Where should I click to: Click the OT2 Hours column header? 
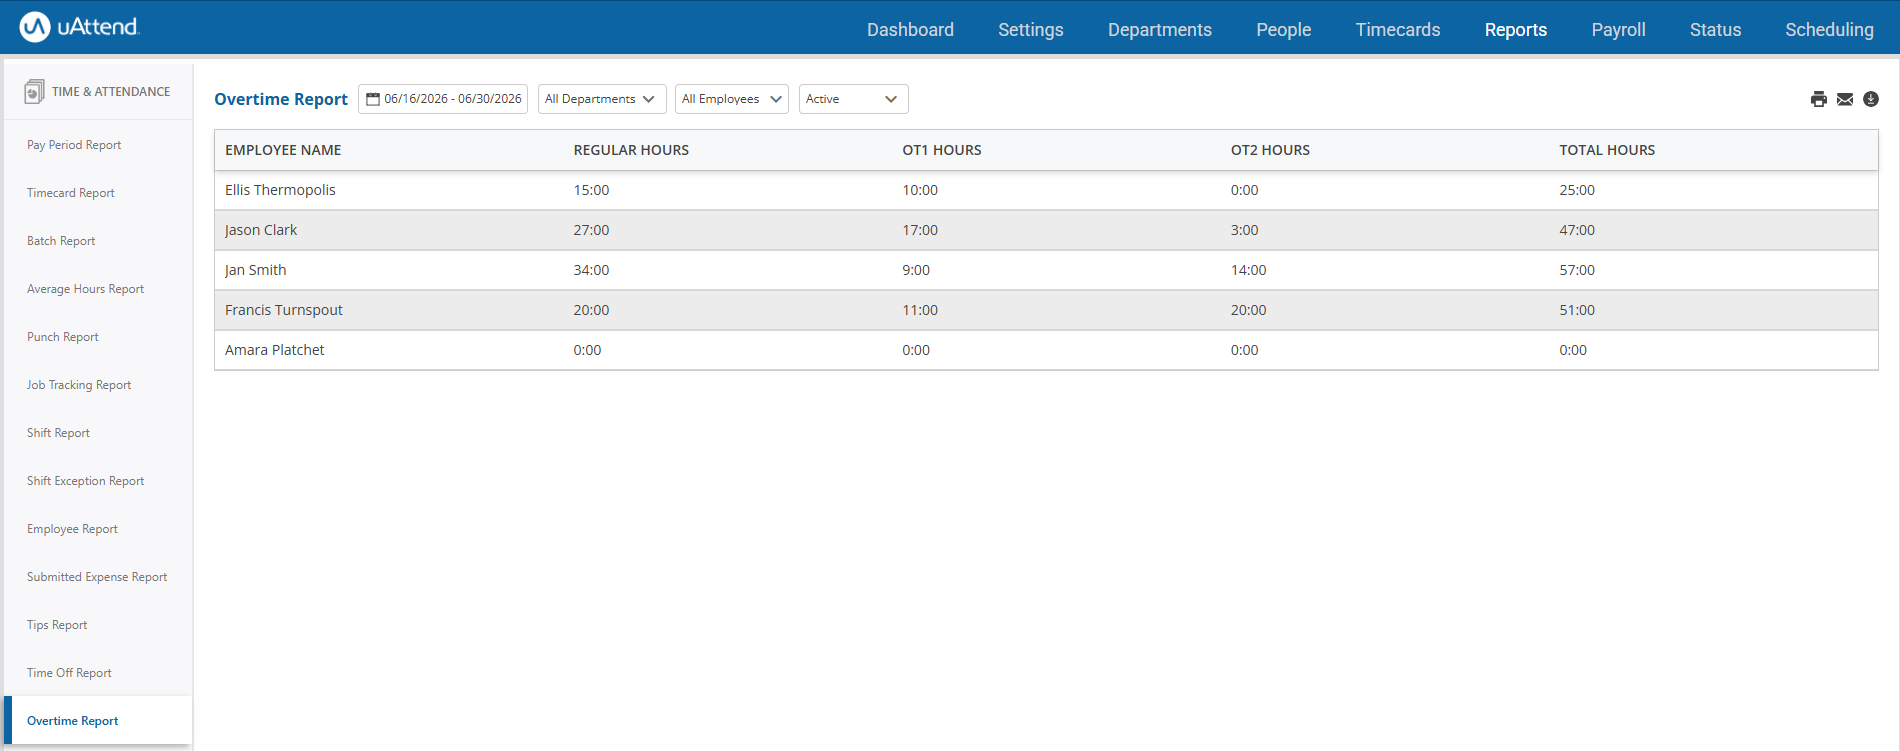pyautogui.click(x=1270, y=150)
